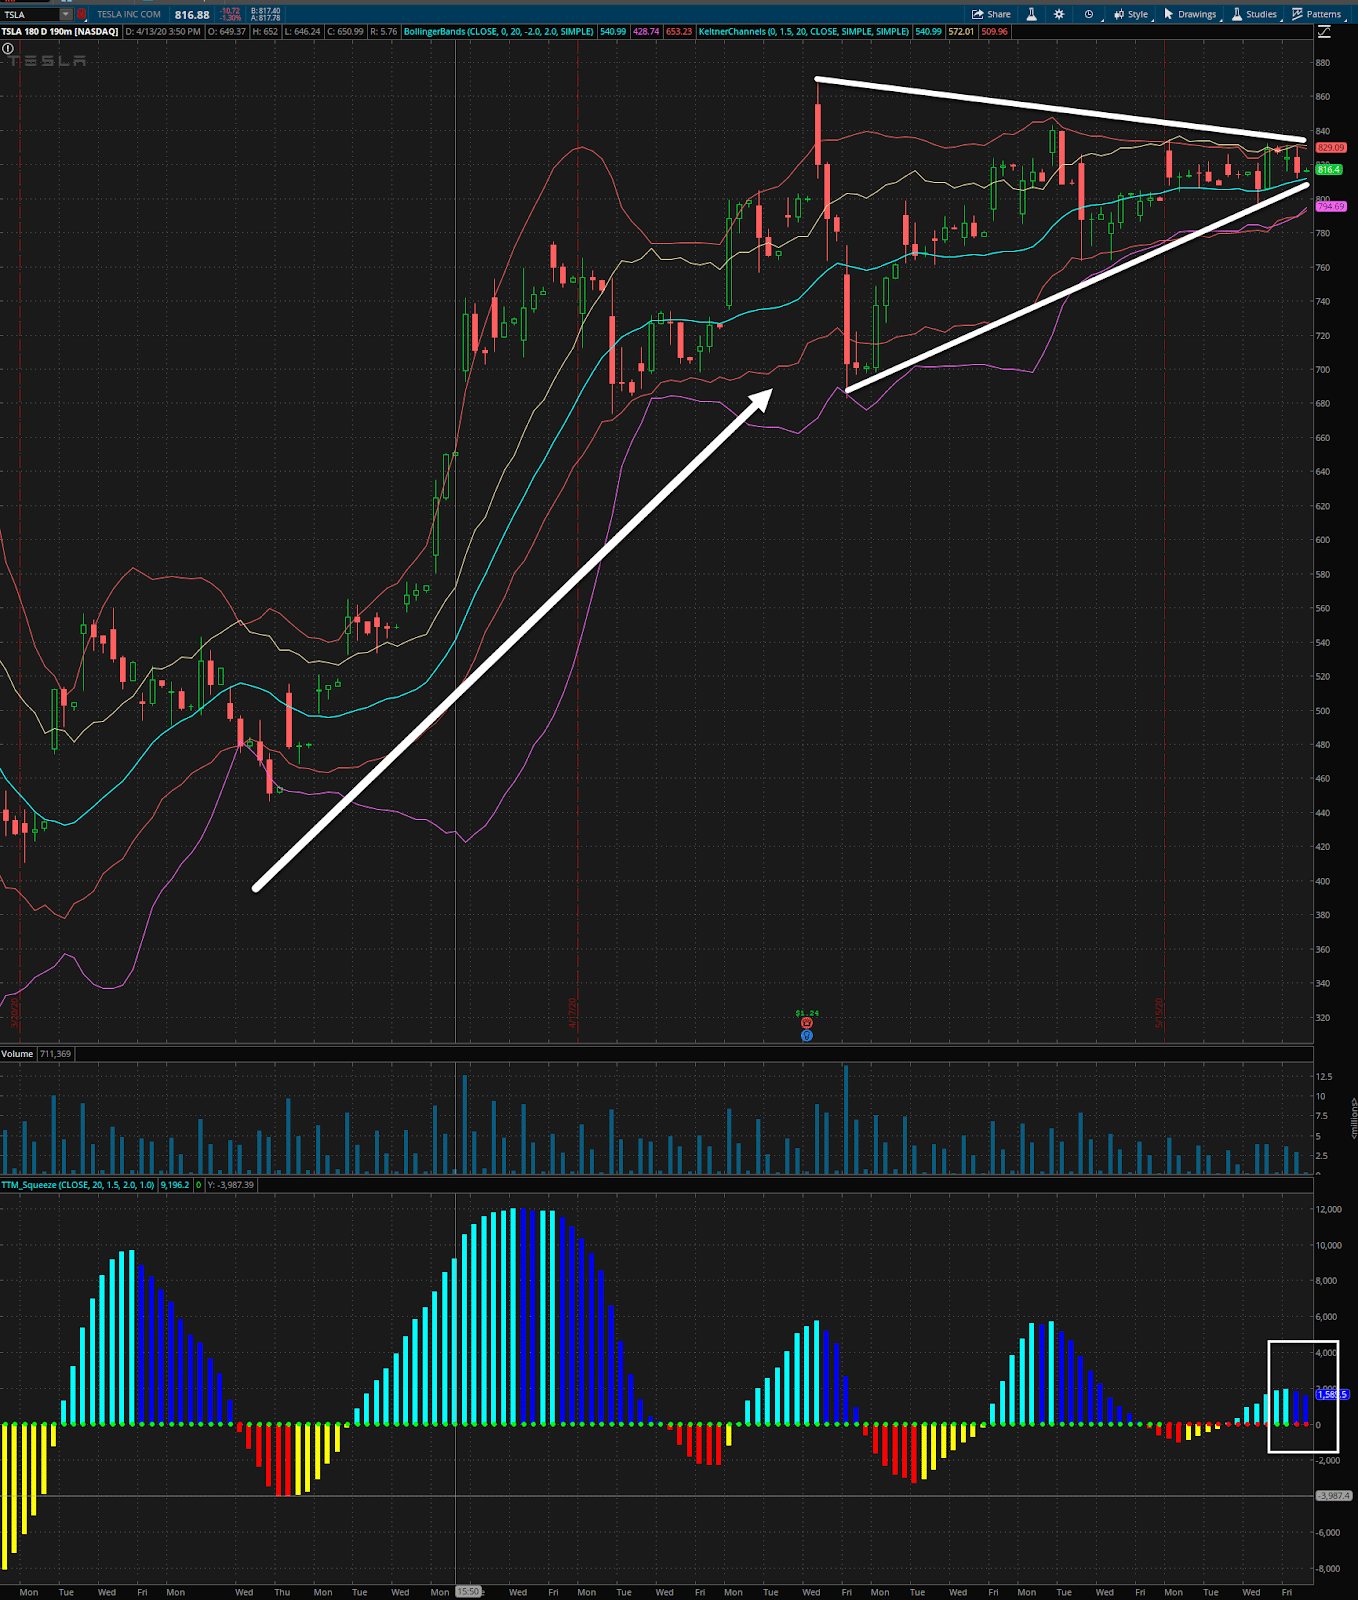
Task: Click the 15:50 highlighted time axis label
Action: (x=469, y=1591)
